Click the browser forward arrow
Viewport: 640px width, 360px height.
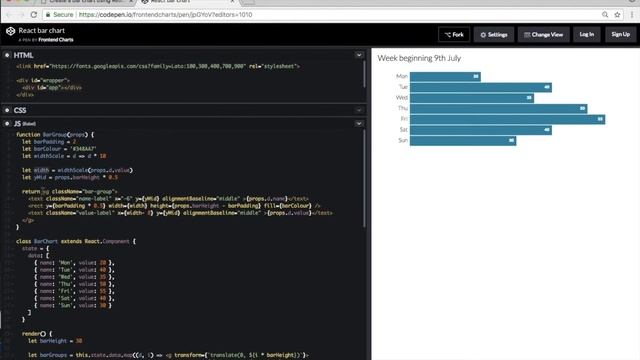[x=21, y=15]
